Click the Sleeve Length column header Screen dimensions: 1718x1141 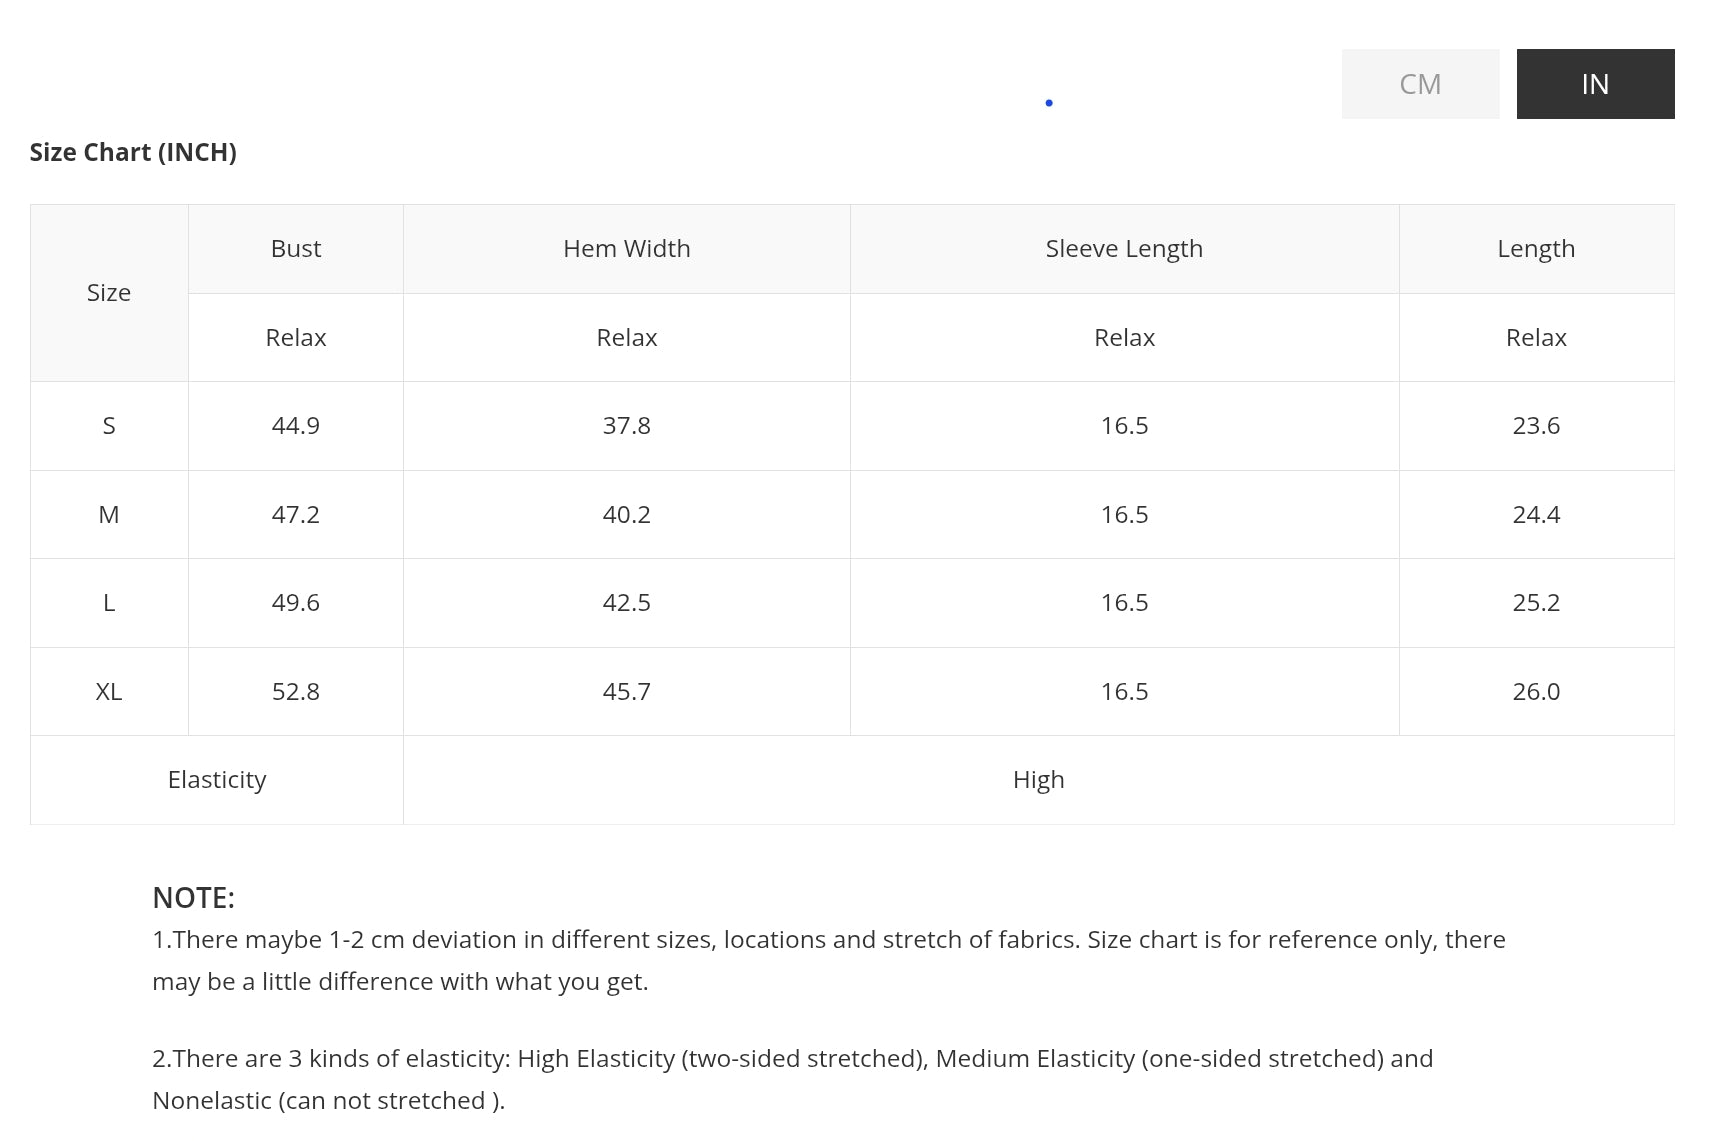[1124, 249]
